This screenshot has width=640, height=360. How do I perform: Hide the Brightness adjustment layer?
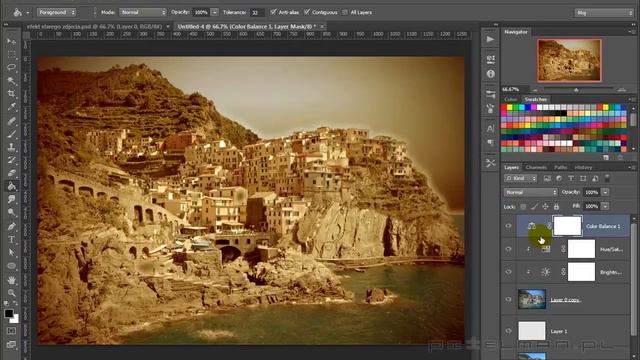point(508,272)
